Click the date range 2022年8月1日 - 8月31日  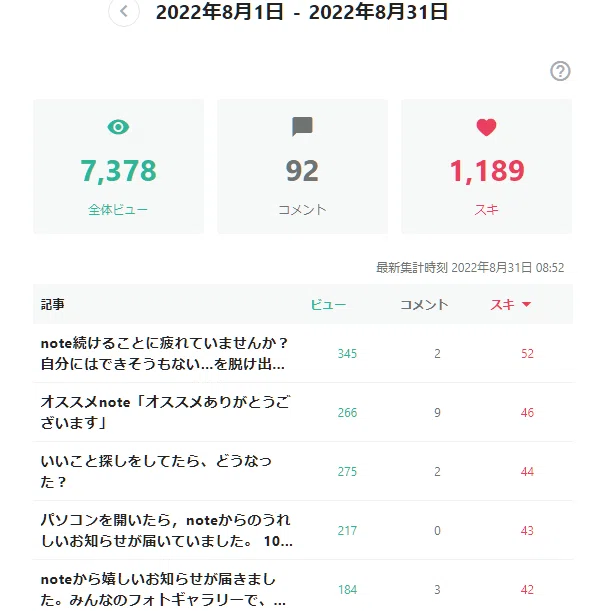click(x=302, y=12)
